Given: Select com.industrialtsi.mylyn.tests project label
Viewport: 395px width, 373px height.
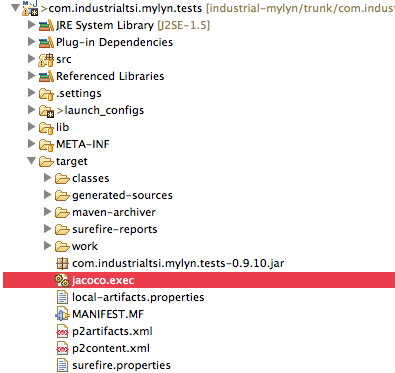Looking at the screenshot, I should (x=125, y=8).
